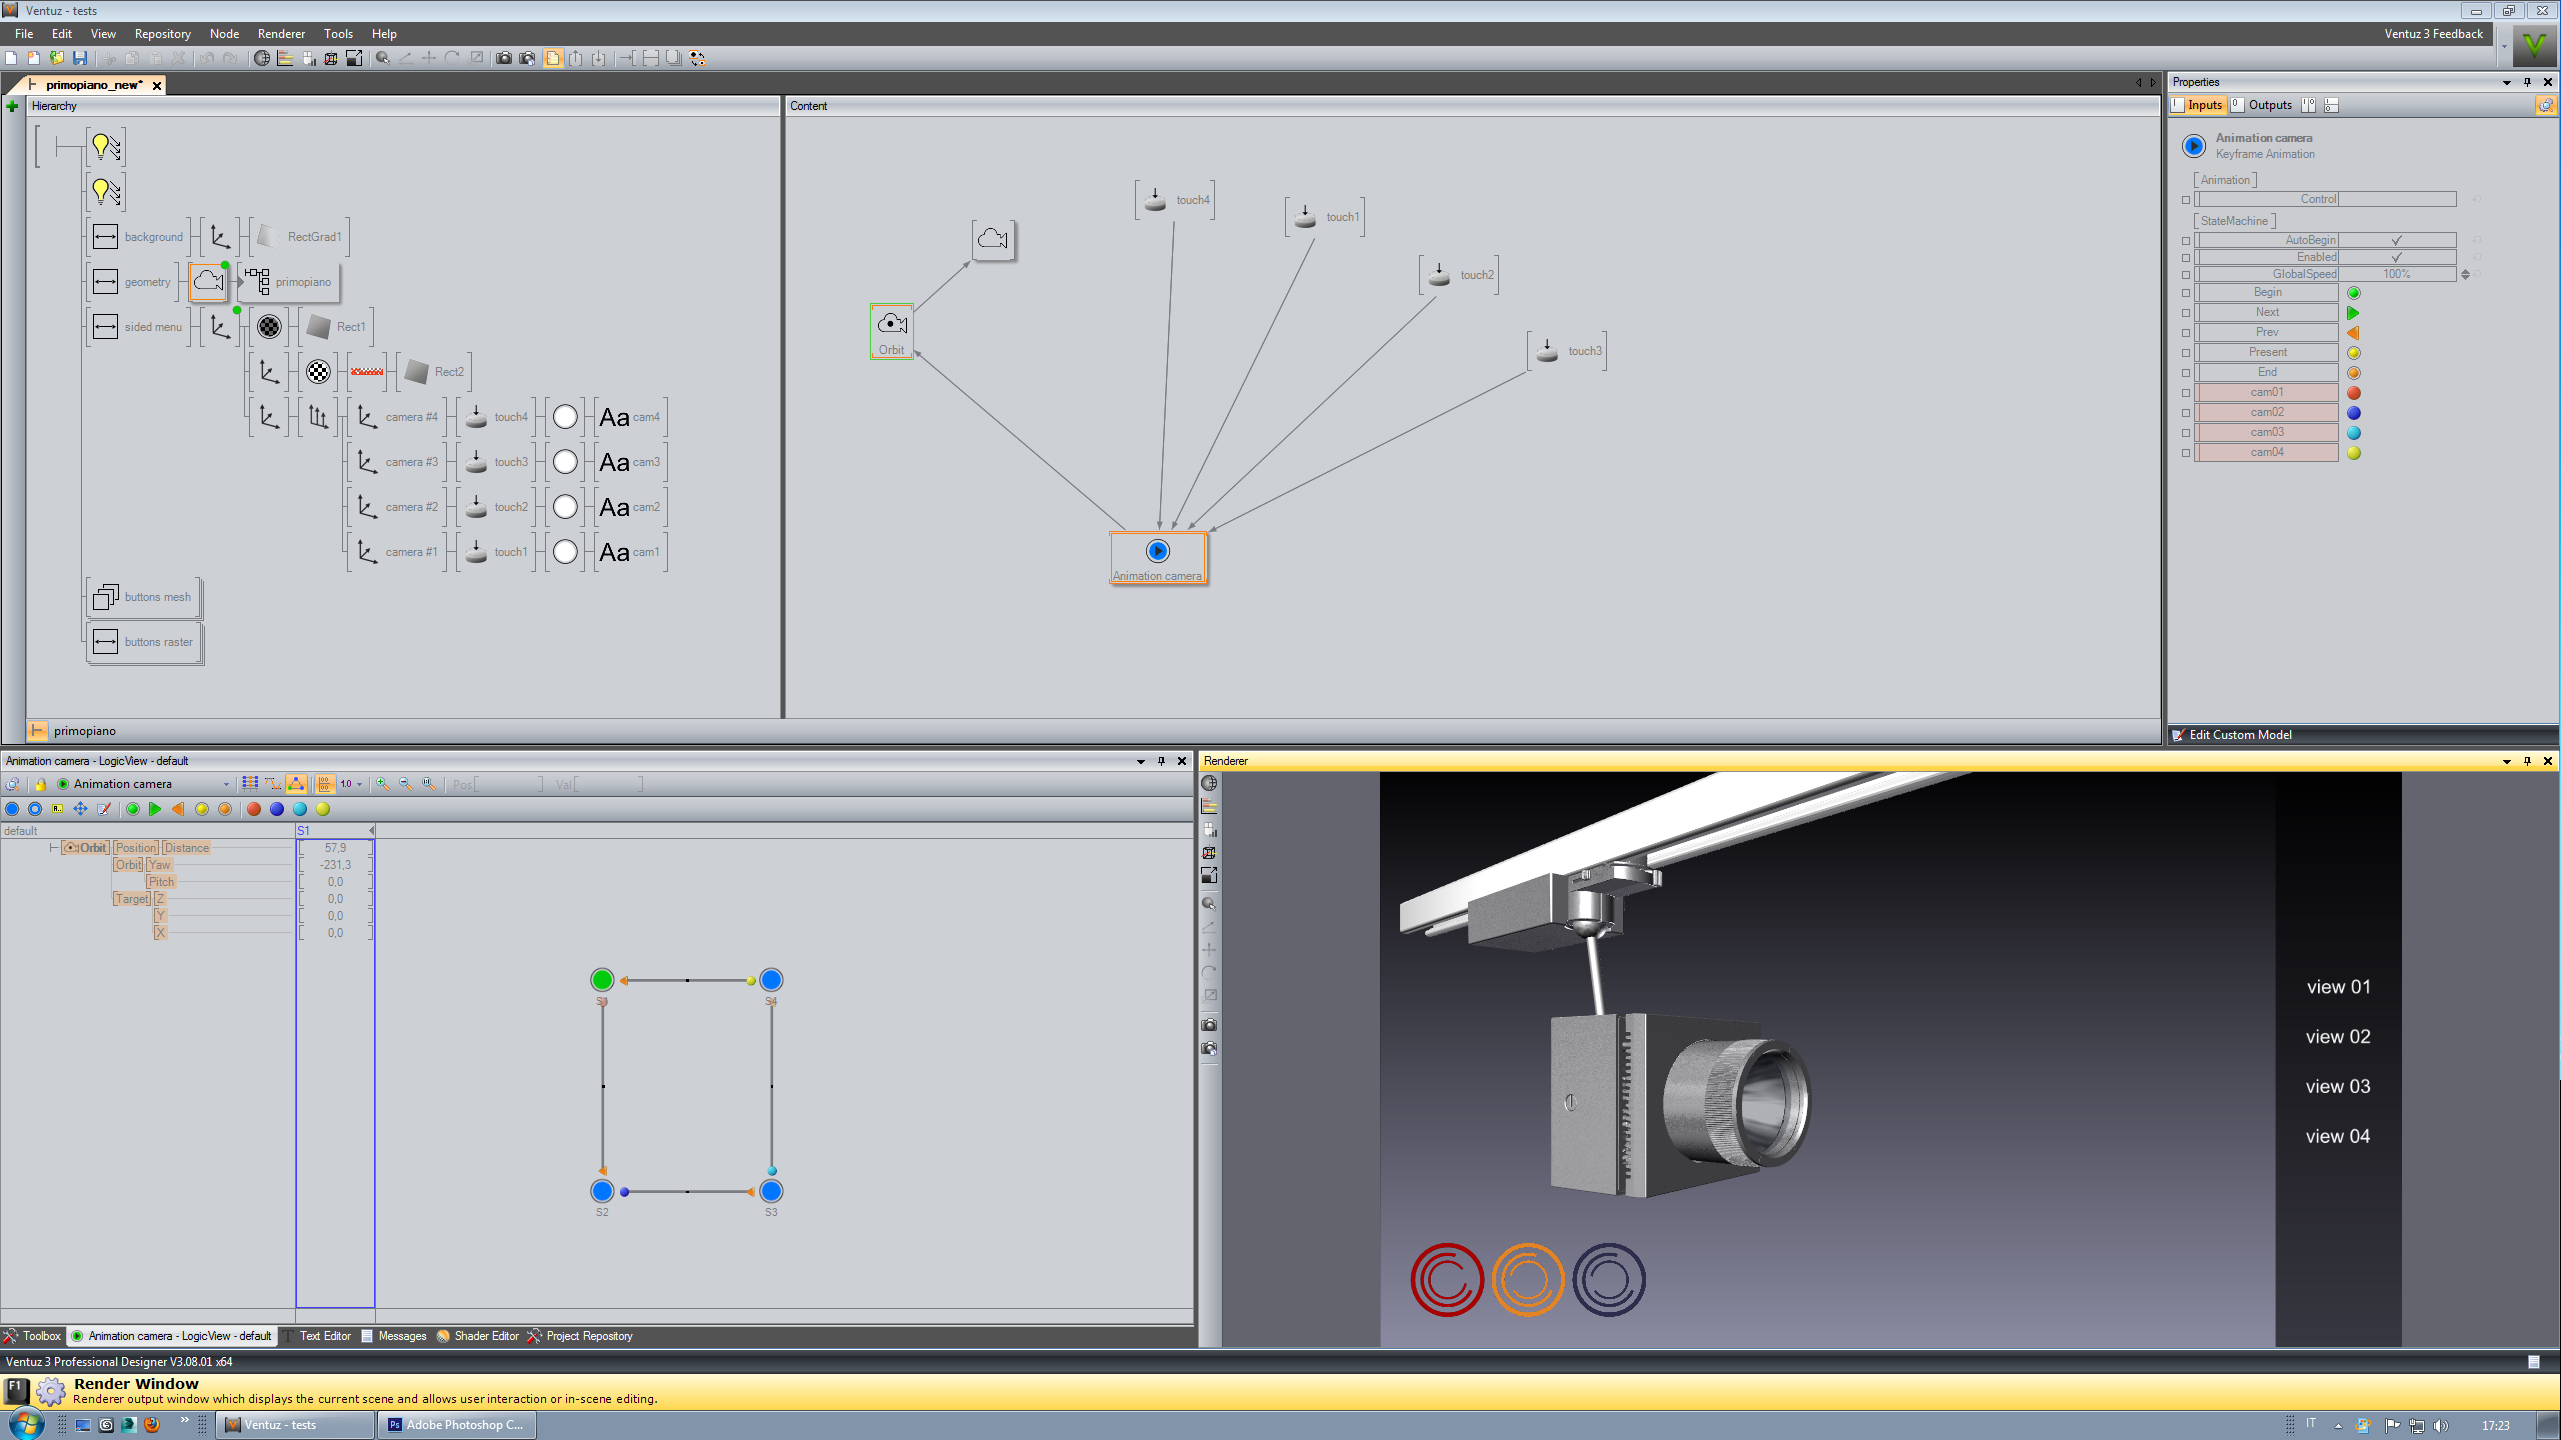Open the Animation camera dropdown in LogicView
Screen dimensions: 2561x1440
click(x=226, y=784)
